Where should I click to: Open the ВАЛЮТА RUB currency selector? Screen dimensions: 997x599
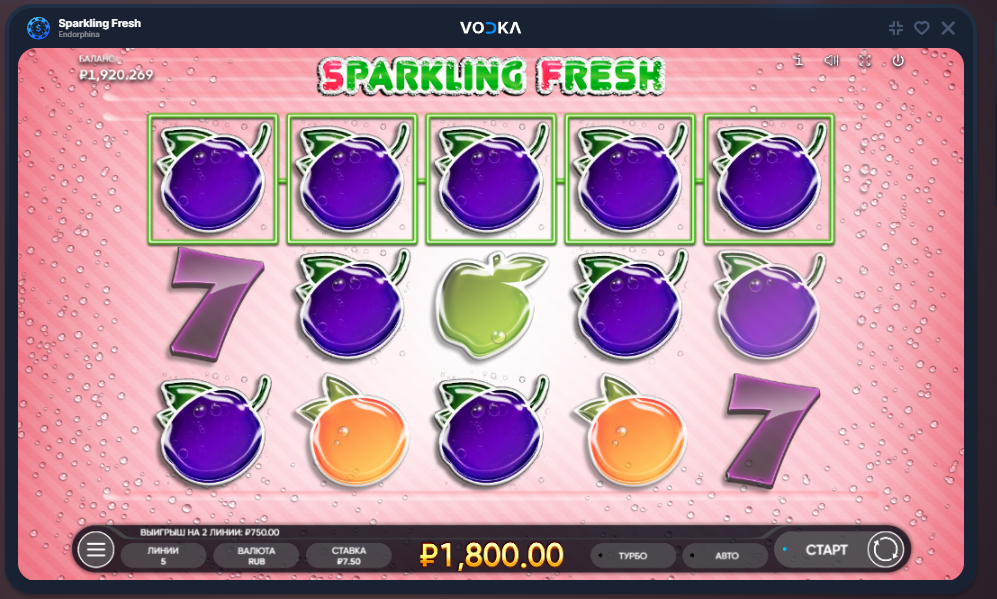pos(256,556)
